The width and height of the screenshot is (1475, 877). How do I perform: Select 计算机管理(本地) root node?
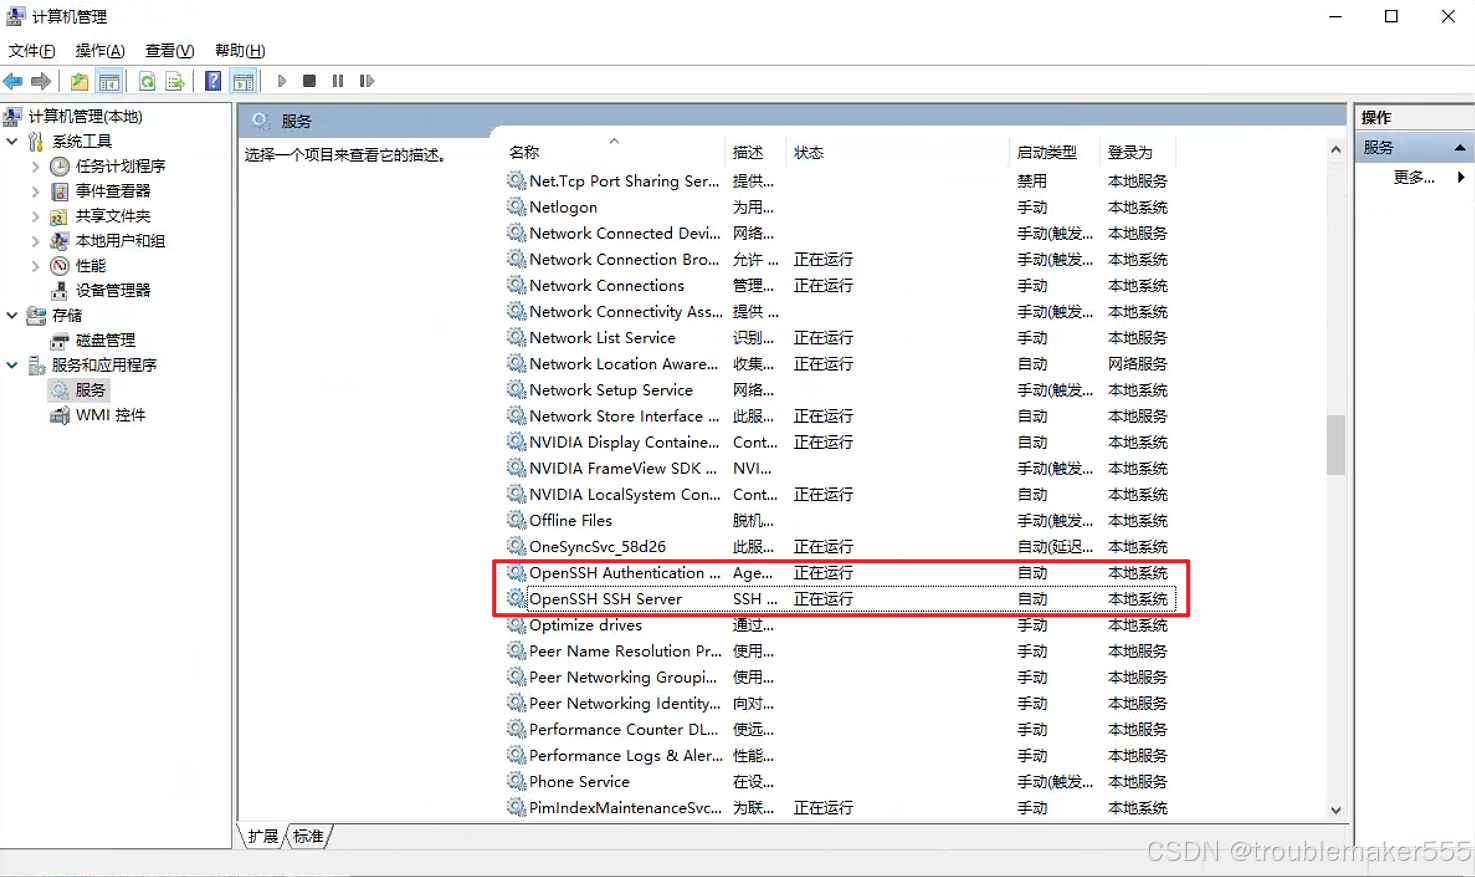point(85,116)
